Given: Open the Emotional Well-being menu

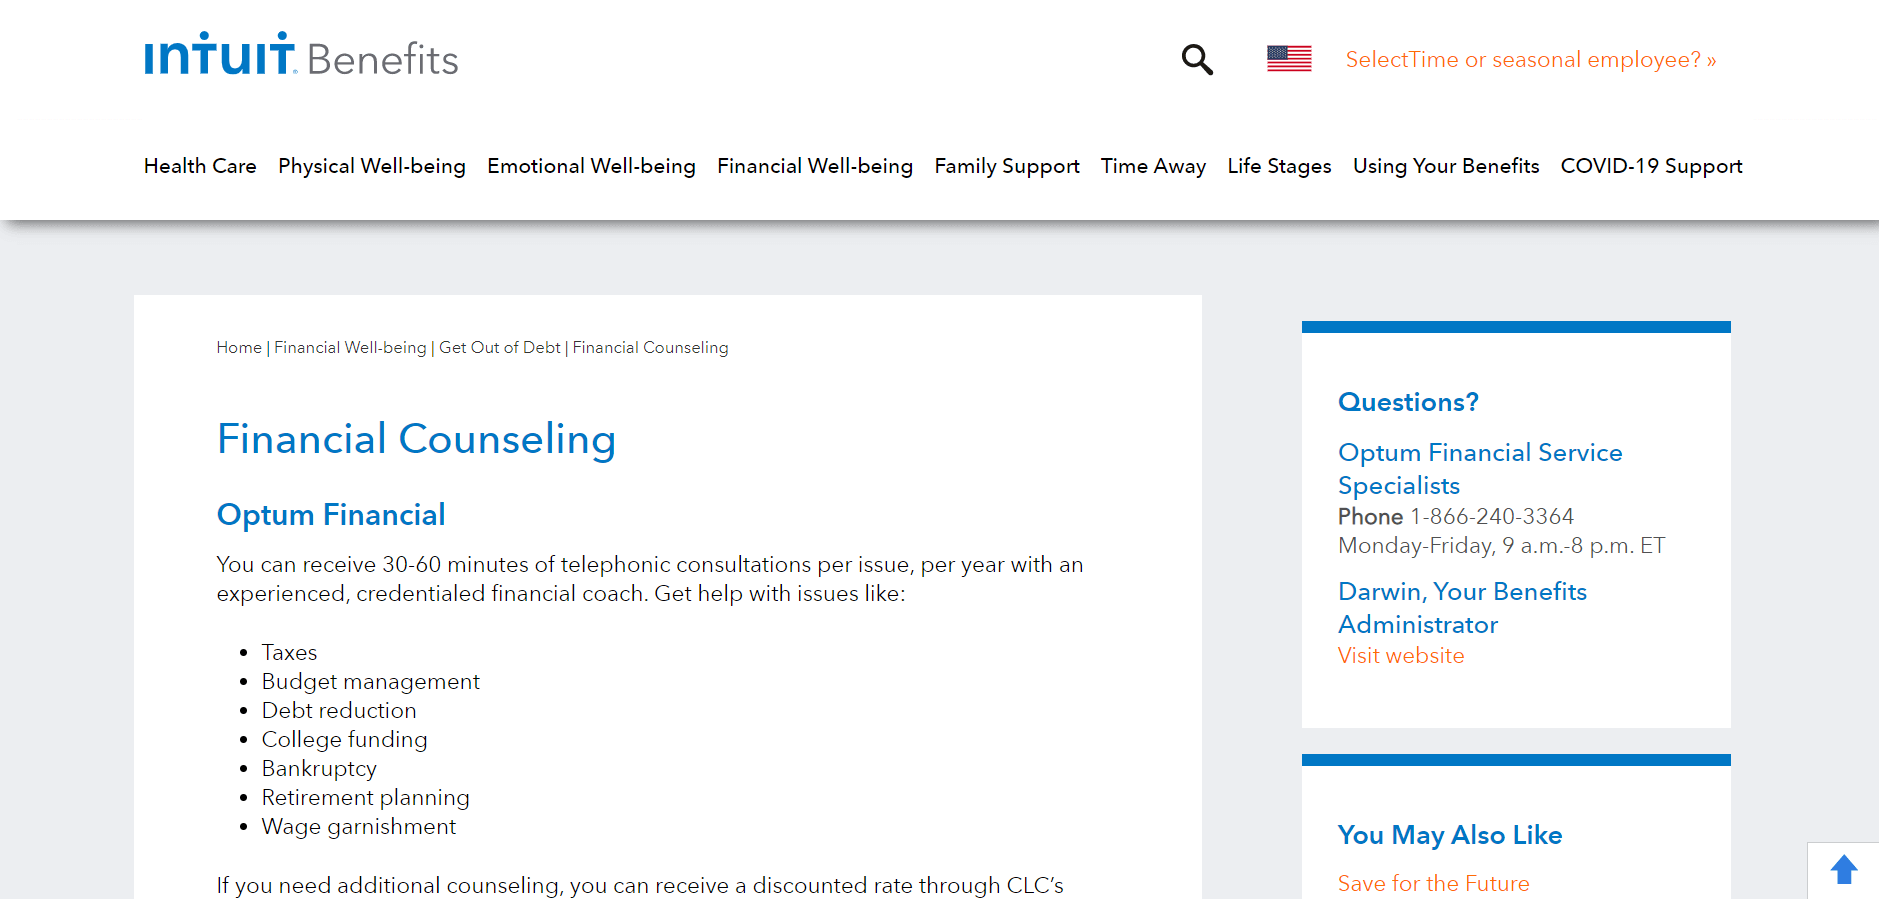Looking at the screenshot, I should [x=591, y=166].
